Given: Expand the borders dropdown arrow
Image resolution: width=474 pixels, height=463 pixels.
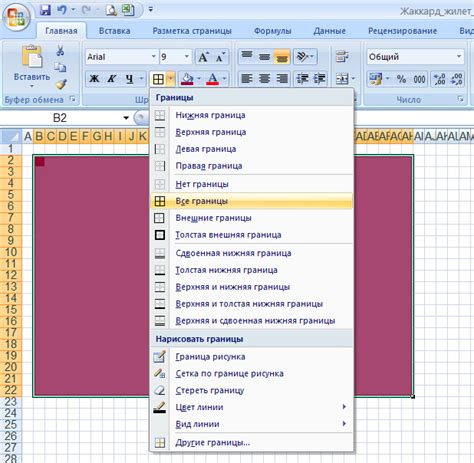Looking at the screenshot, I should click(170, 79).
